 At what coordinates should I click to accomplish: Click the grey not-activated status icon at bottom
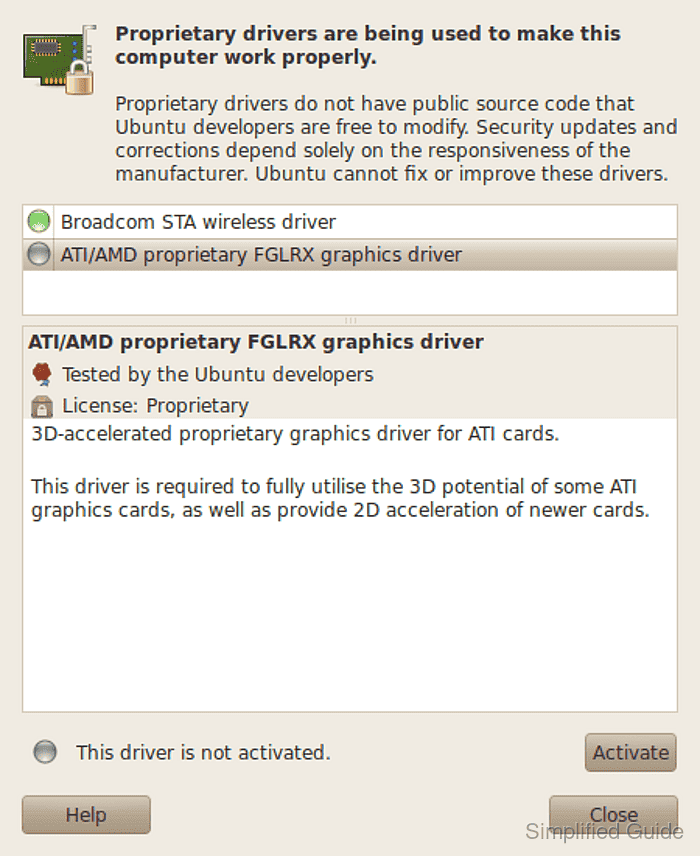tap(45, 752)
